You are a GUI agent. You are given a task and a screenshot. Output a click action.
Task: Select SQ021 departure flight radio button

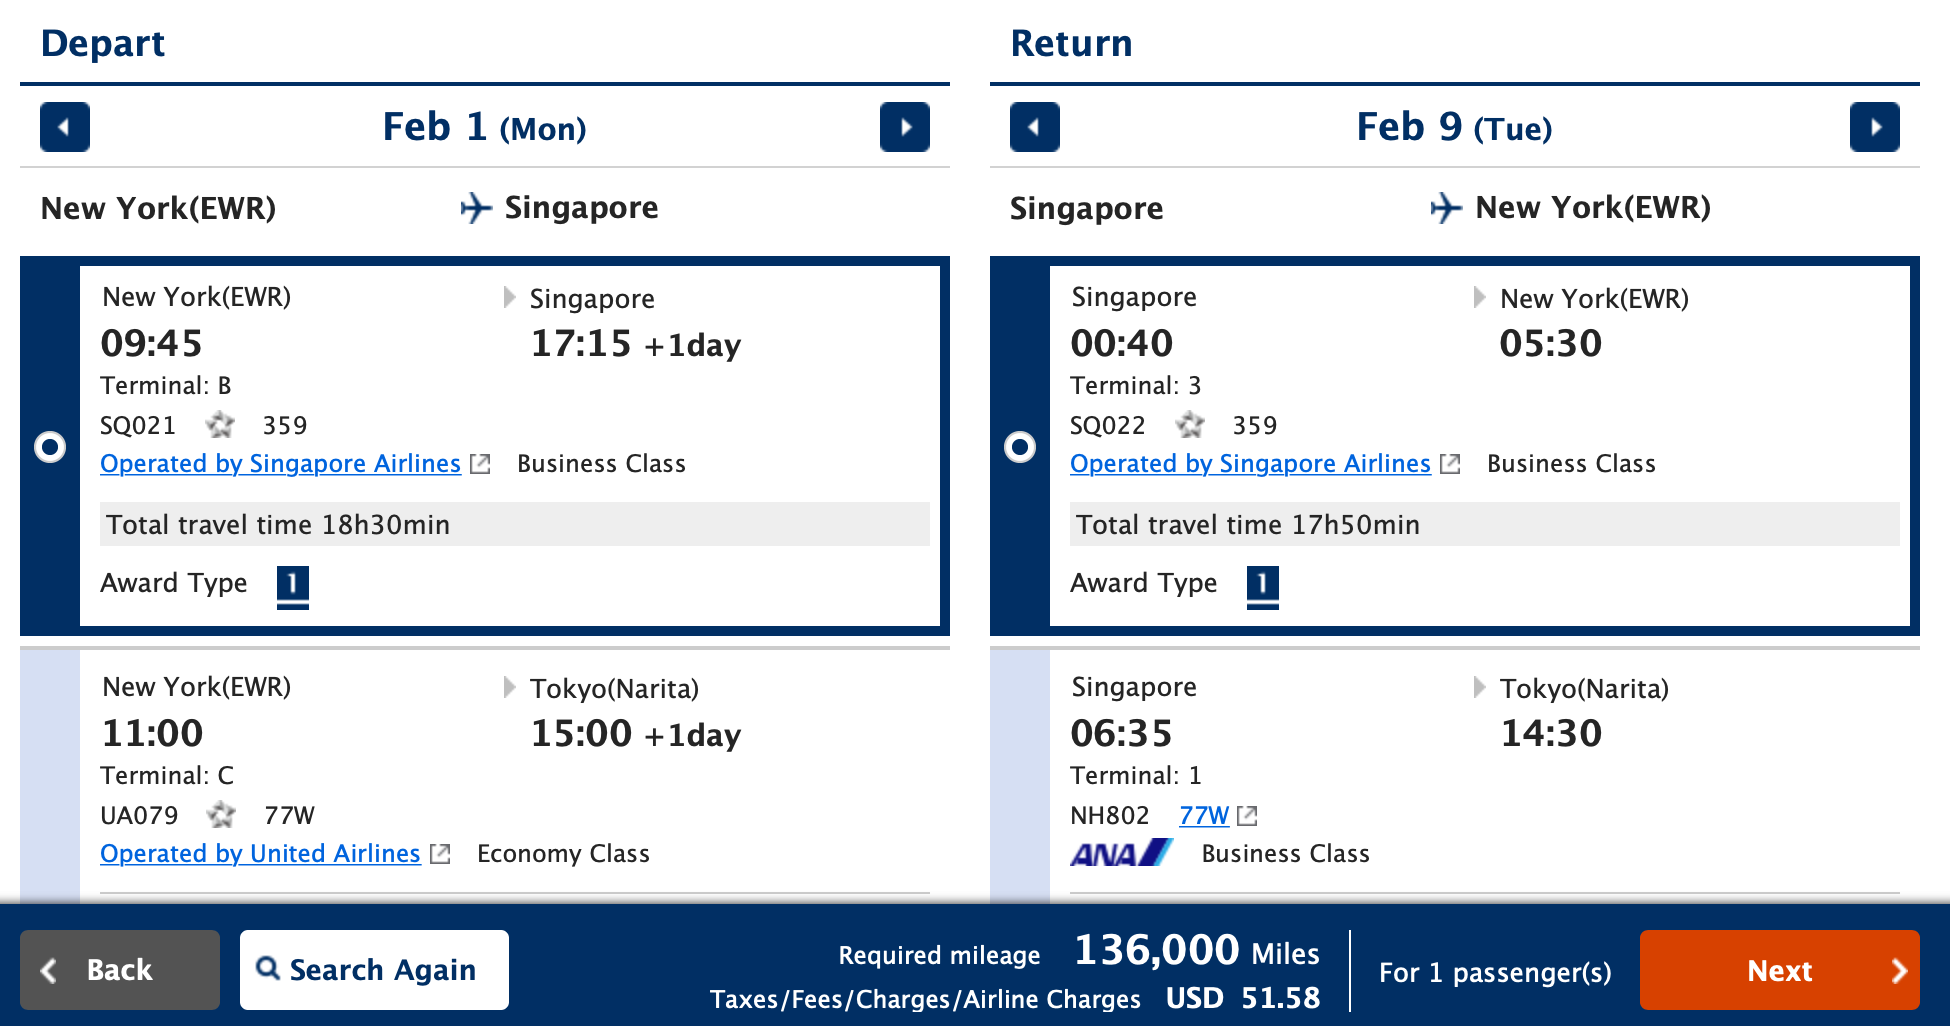[50, 446]
